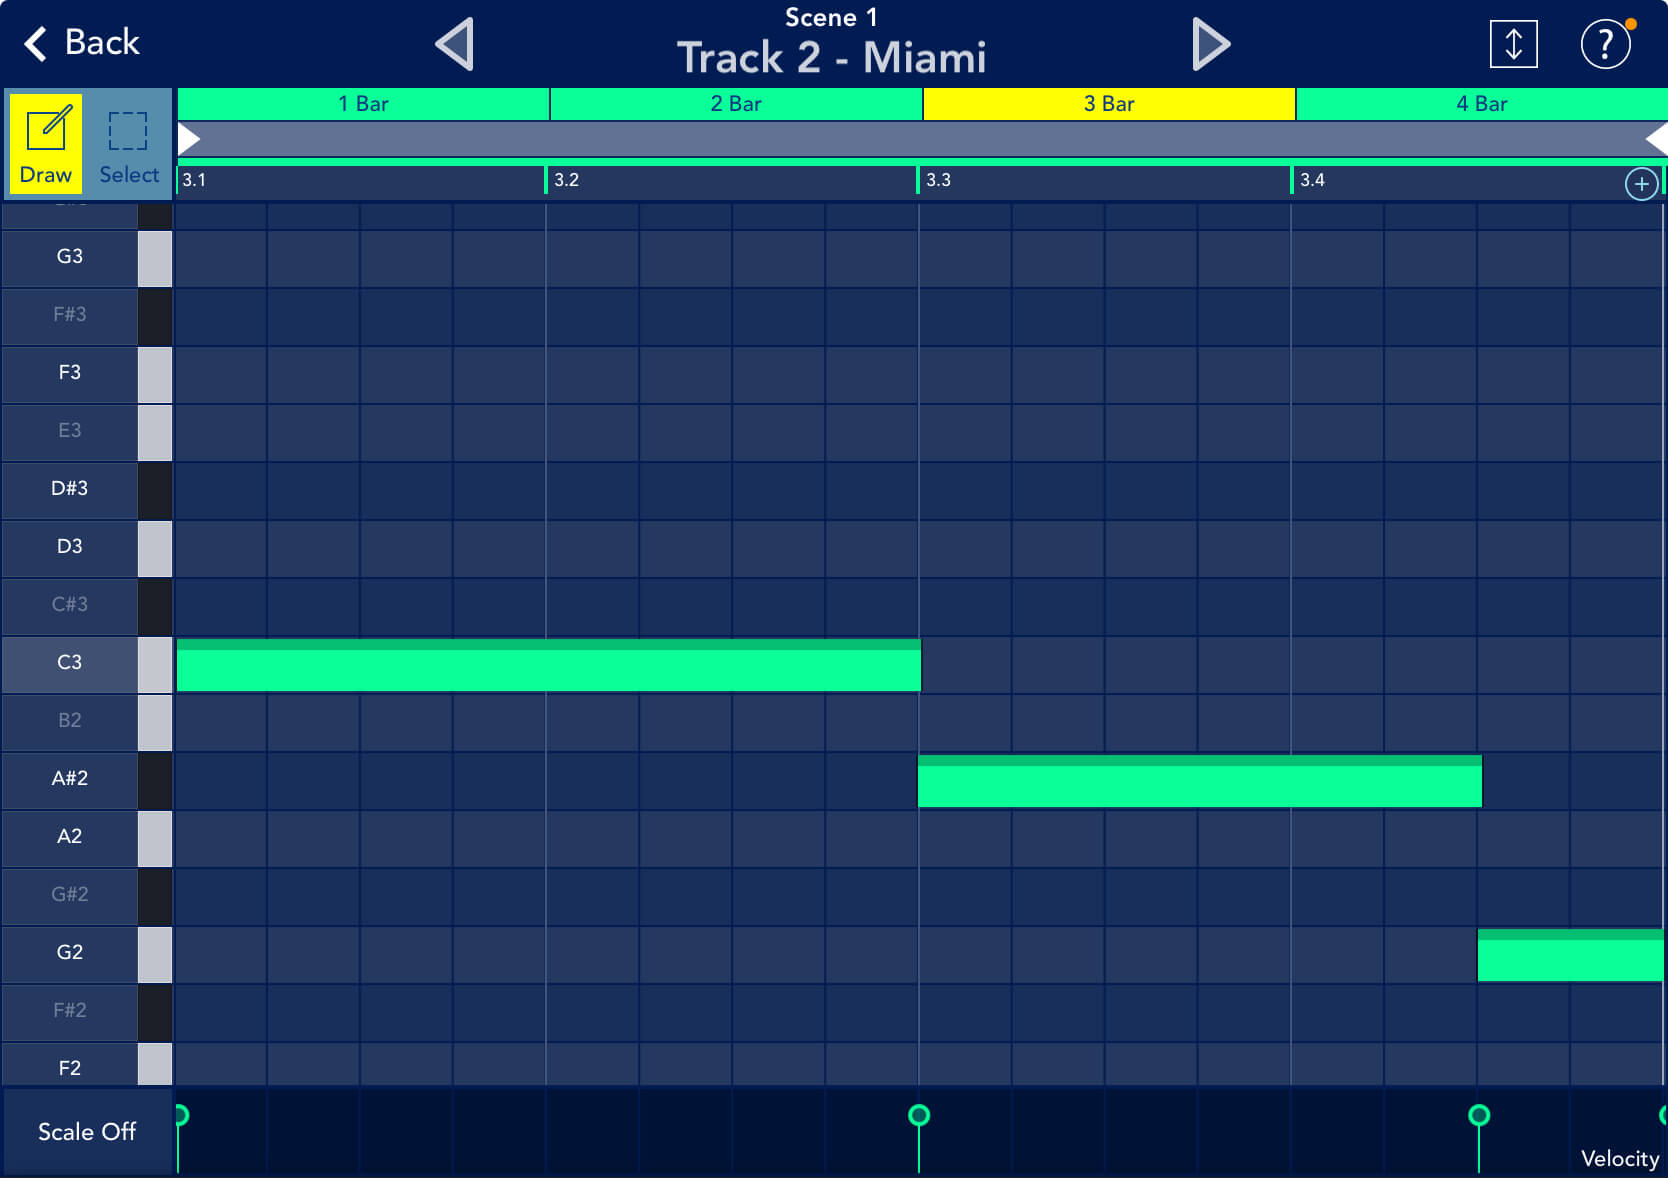Open the 1 Bar tab
The image size is (1668, 1178).
[363, 104]
